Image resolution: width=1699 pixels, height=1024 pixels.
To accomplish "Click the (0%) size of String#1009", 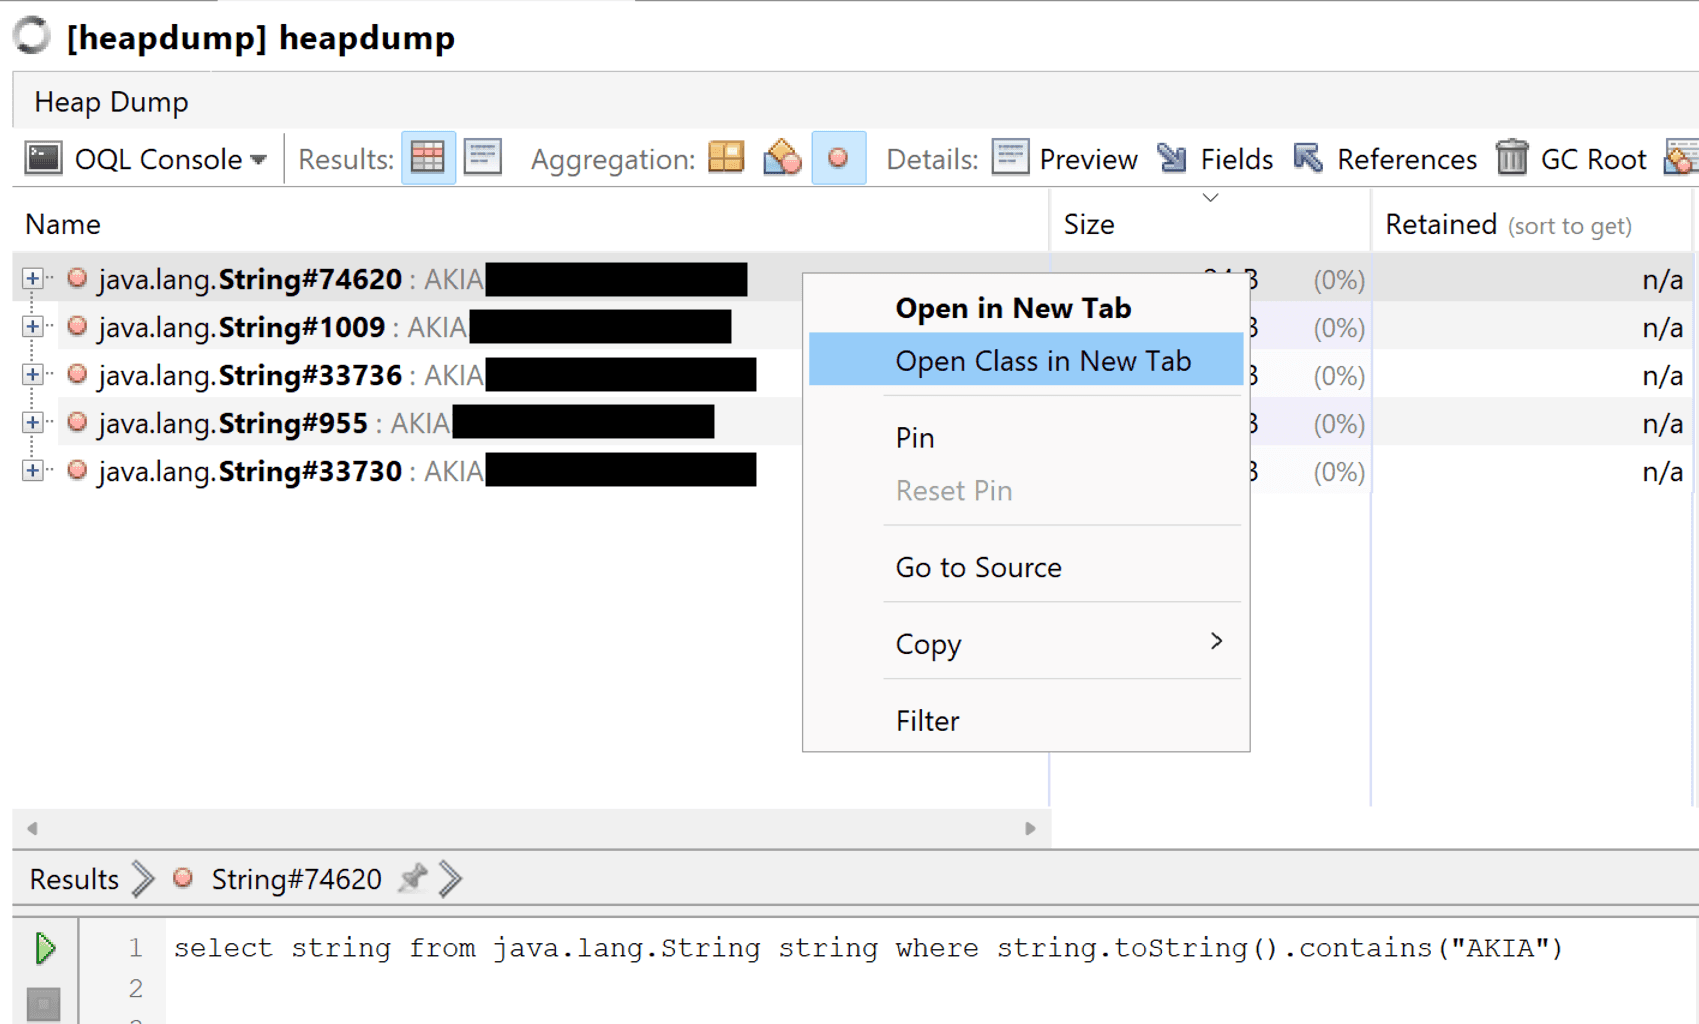I will click(x=1339, y=328).
